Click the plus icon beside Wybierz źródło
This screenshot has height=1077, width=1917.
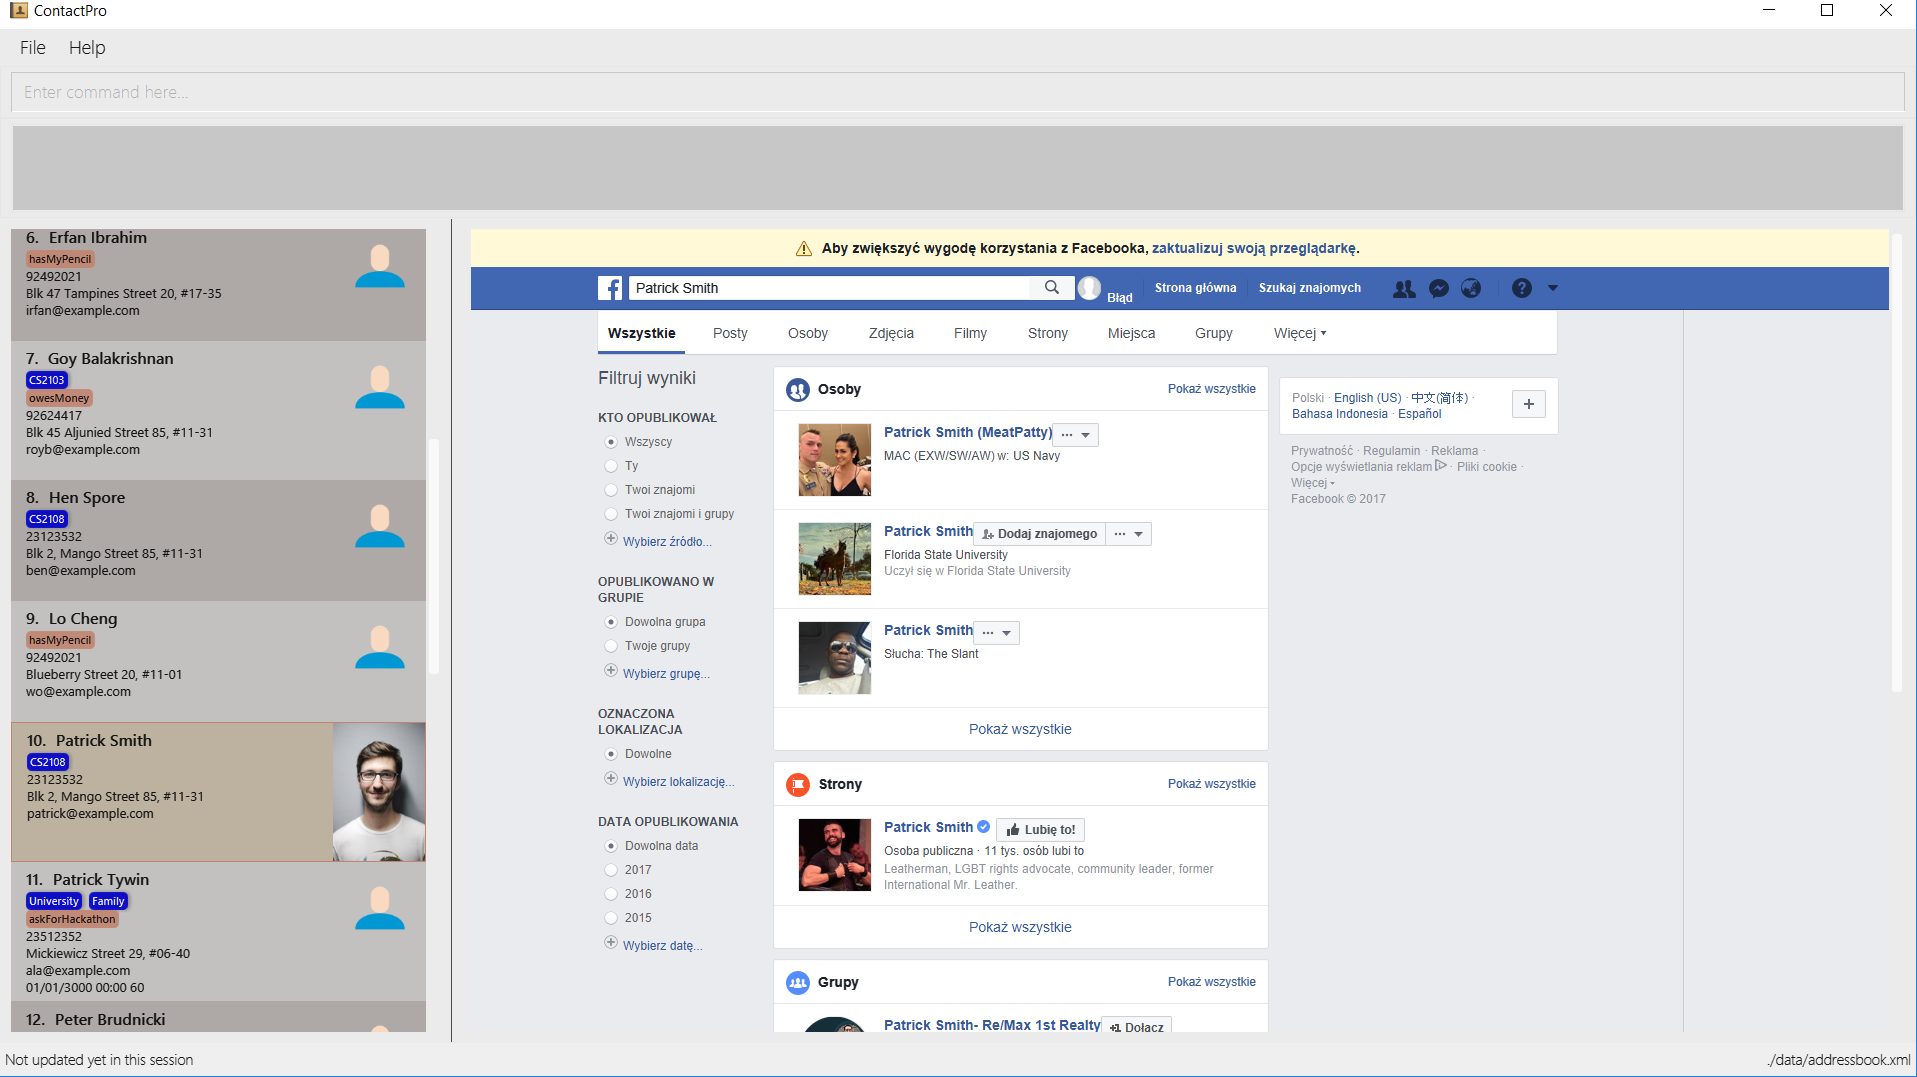pos(611,539)
